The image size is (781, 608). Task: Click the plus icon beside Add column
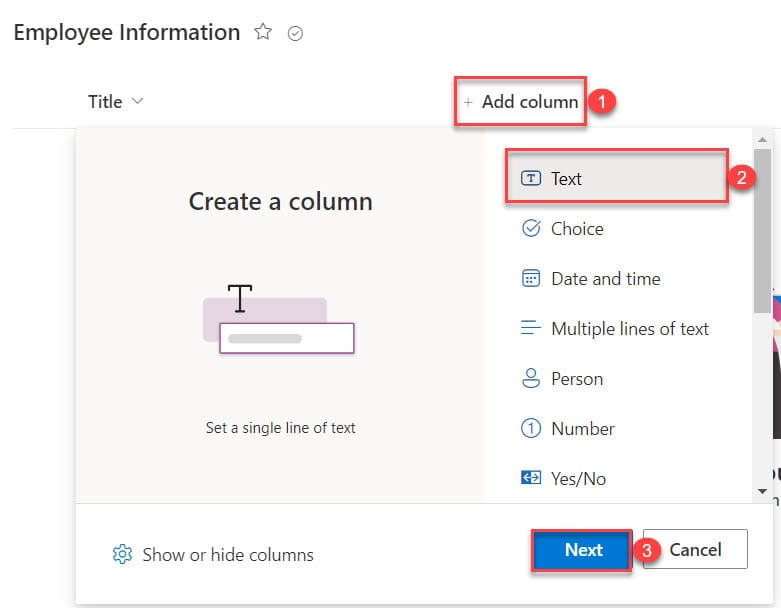tap(468, 103)
